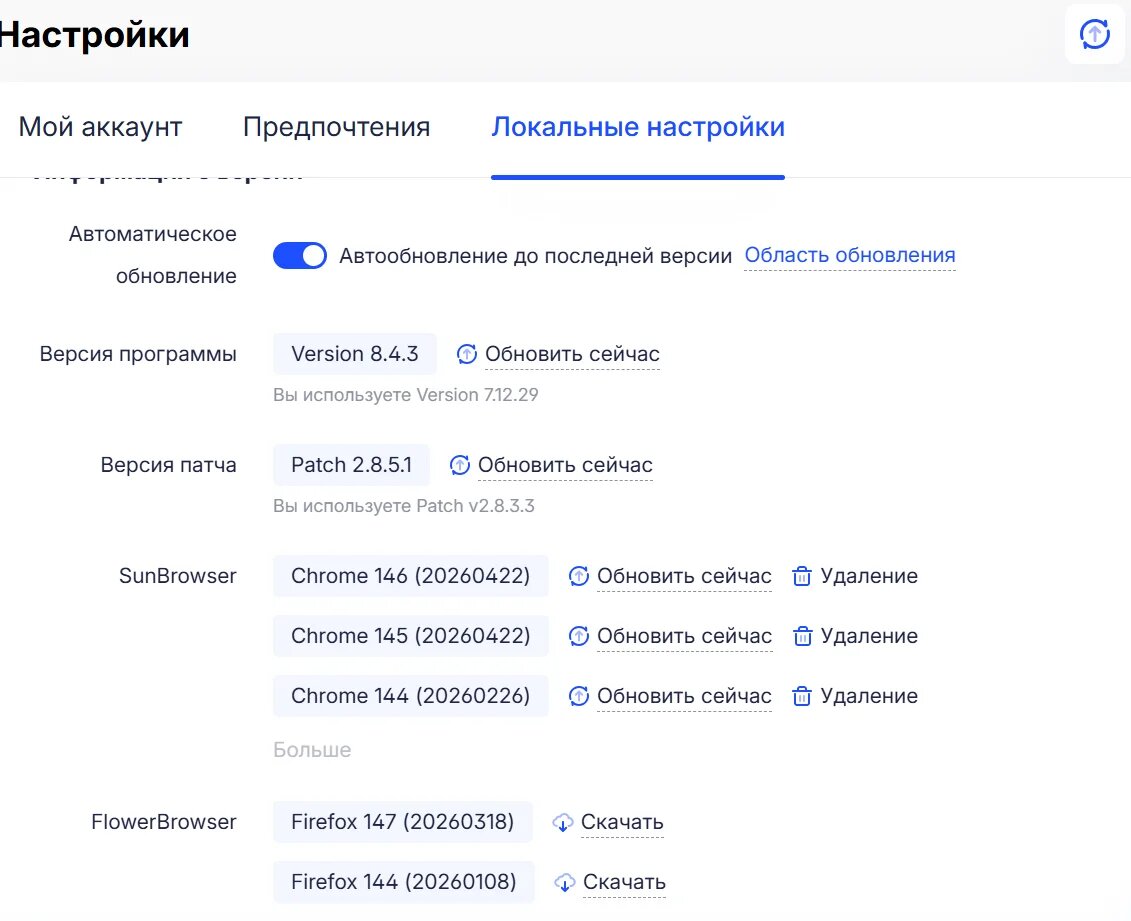This screenshot has height=921, width=1131.
Task: Click Обновить сейчас for Chrome 146
Action: [x=684, y=576]
